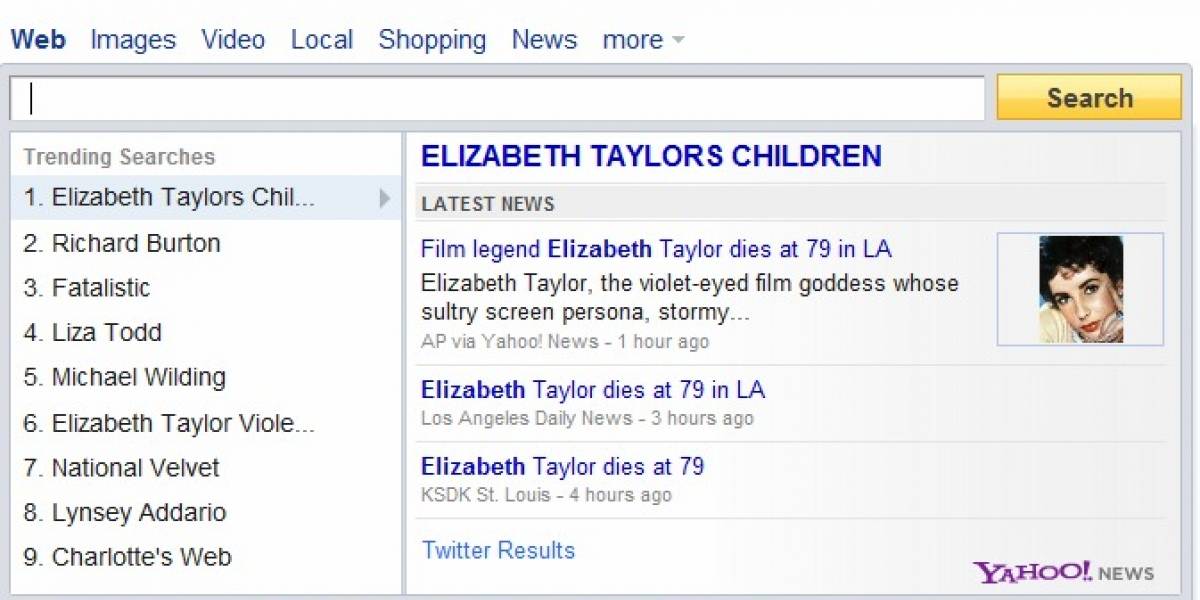Expand the 'more' dropdown menu
This screenshot has width=1200, height=600.
(x=643, y=40)
